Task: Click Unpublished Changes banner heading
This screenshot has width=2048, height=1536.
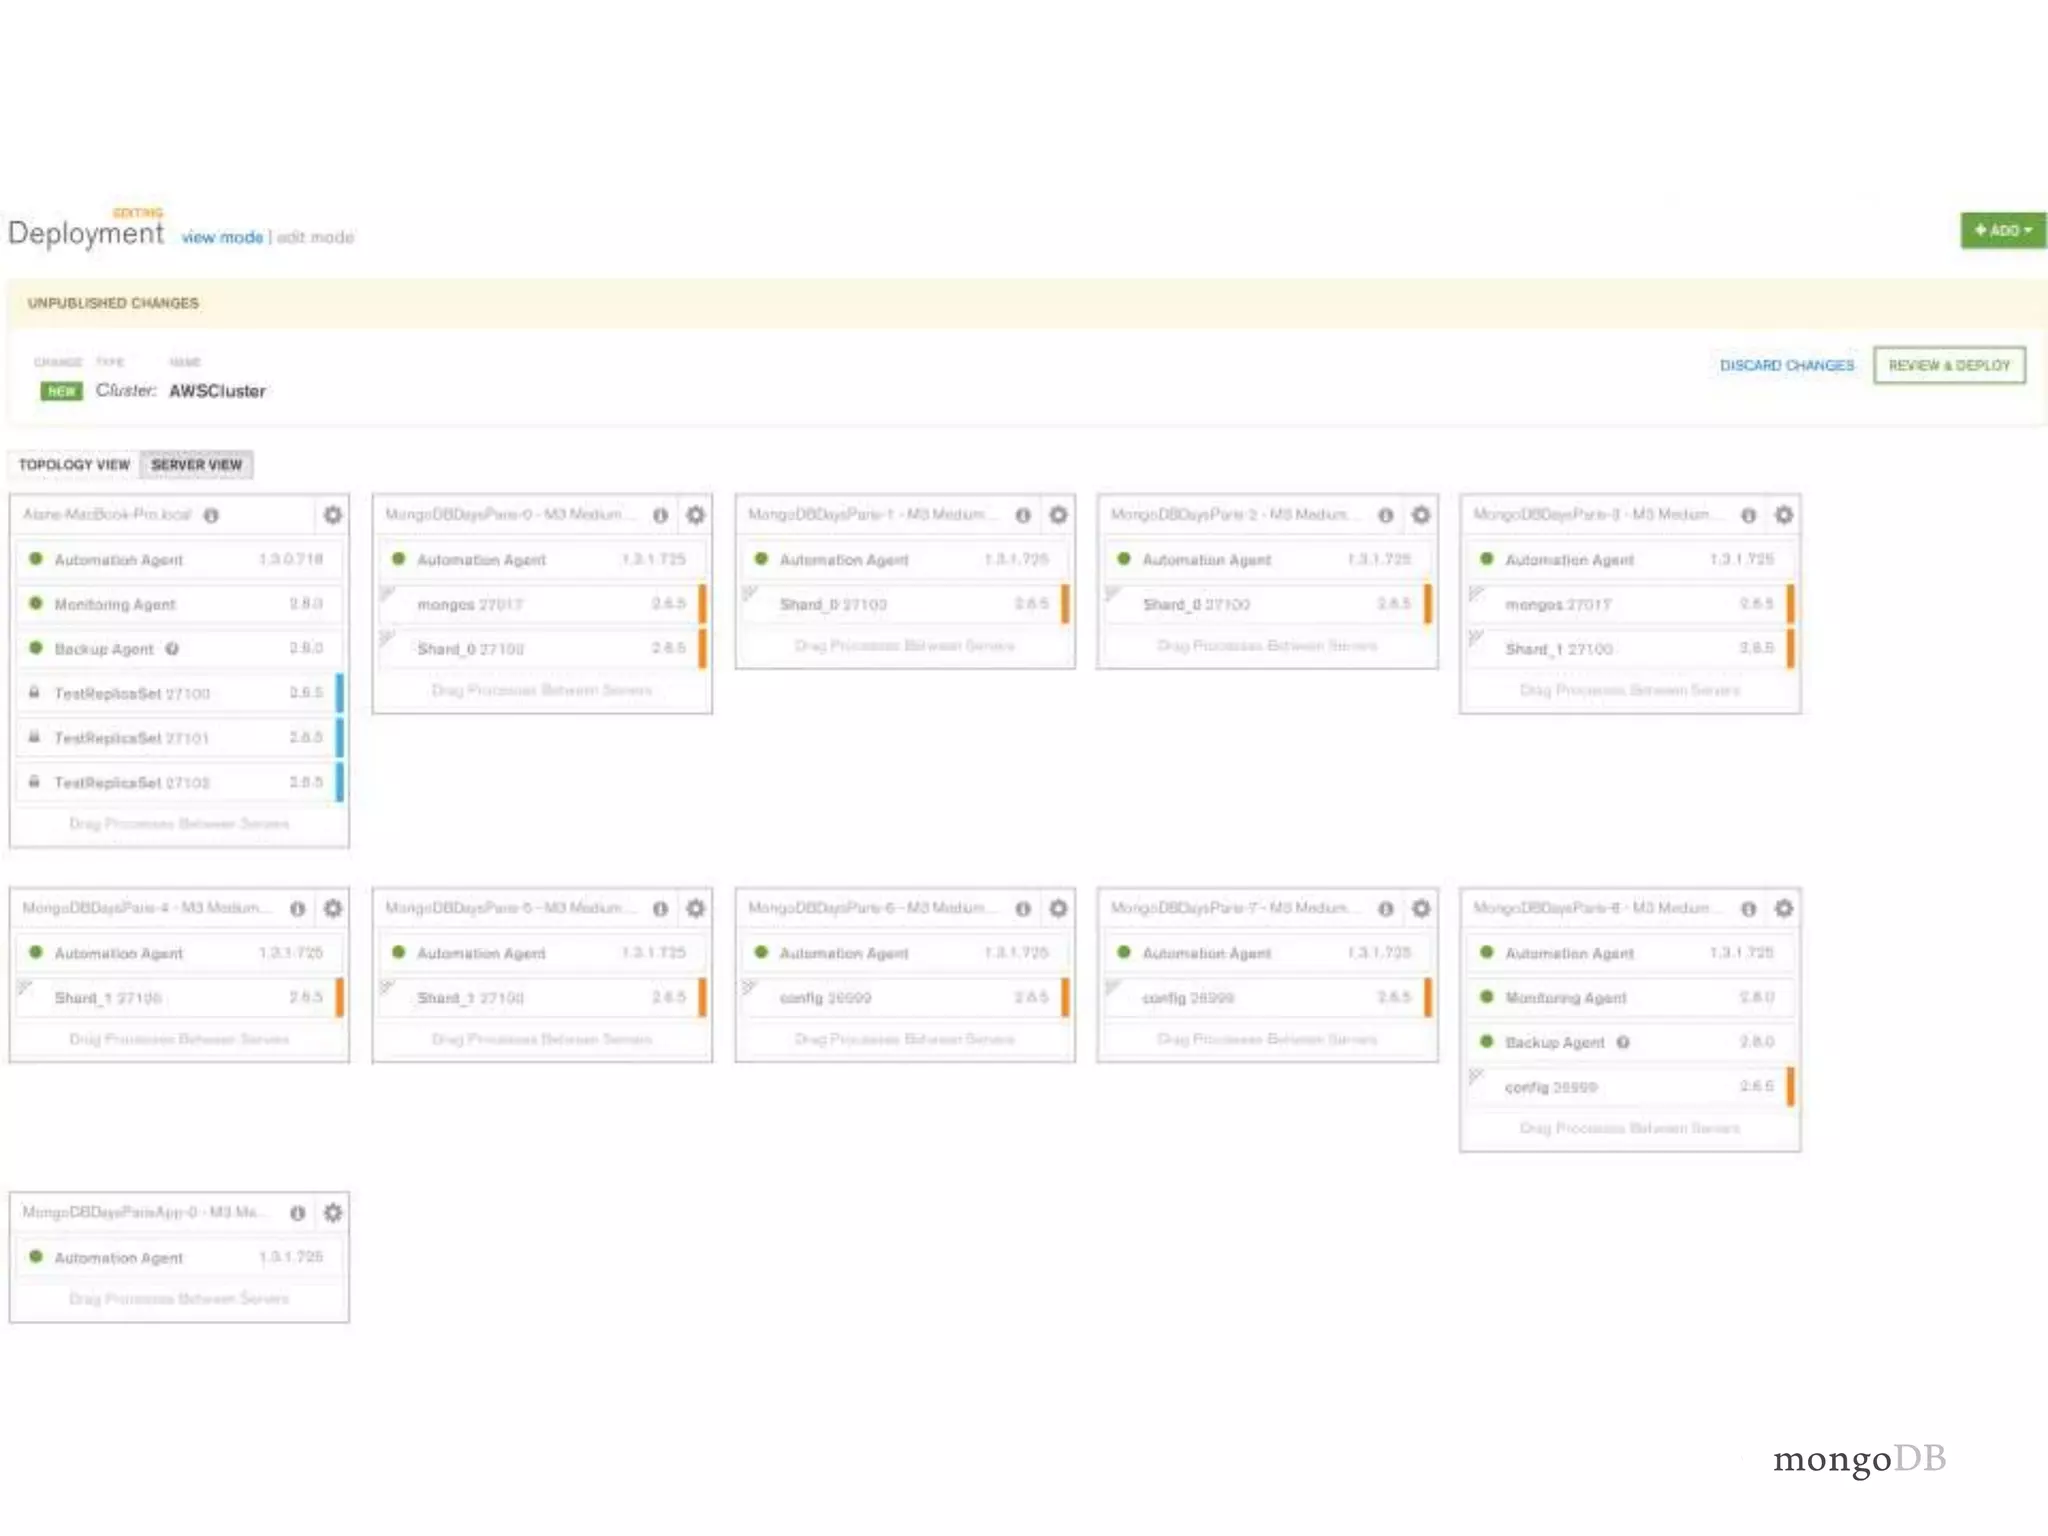Action: (113, 303)
